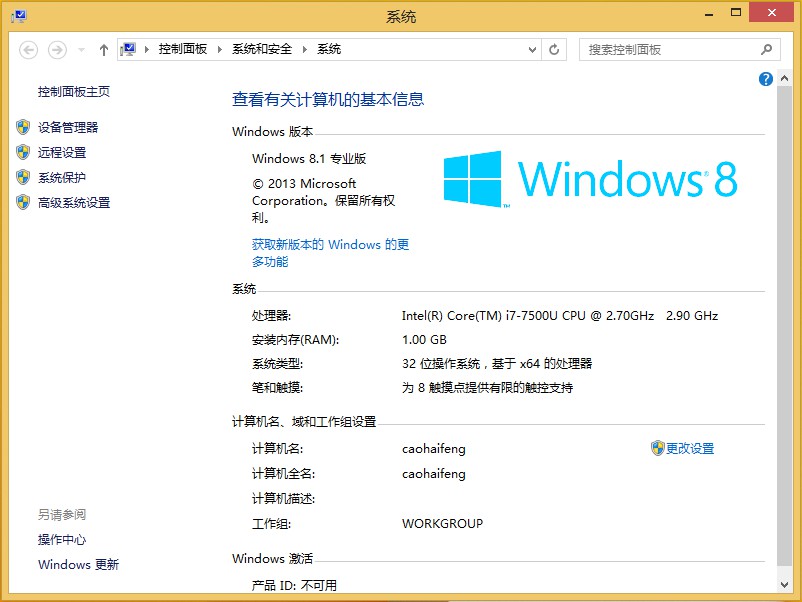Click the Forward navigation arrow
This screenshot has height=602, width=802.
tap(57, 50)
